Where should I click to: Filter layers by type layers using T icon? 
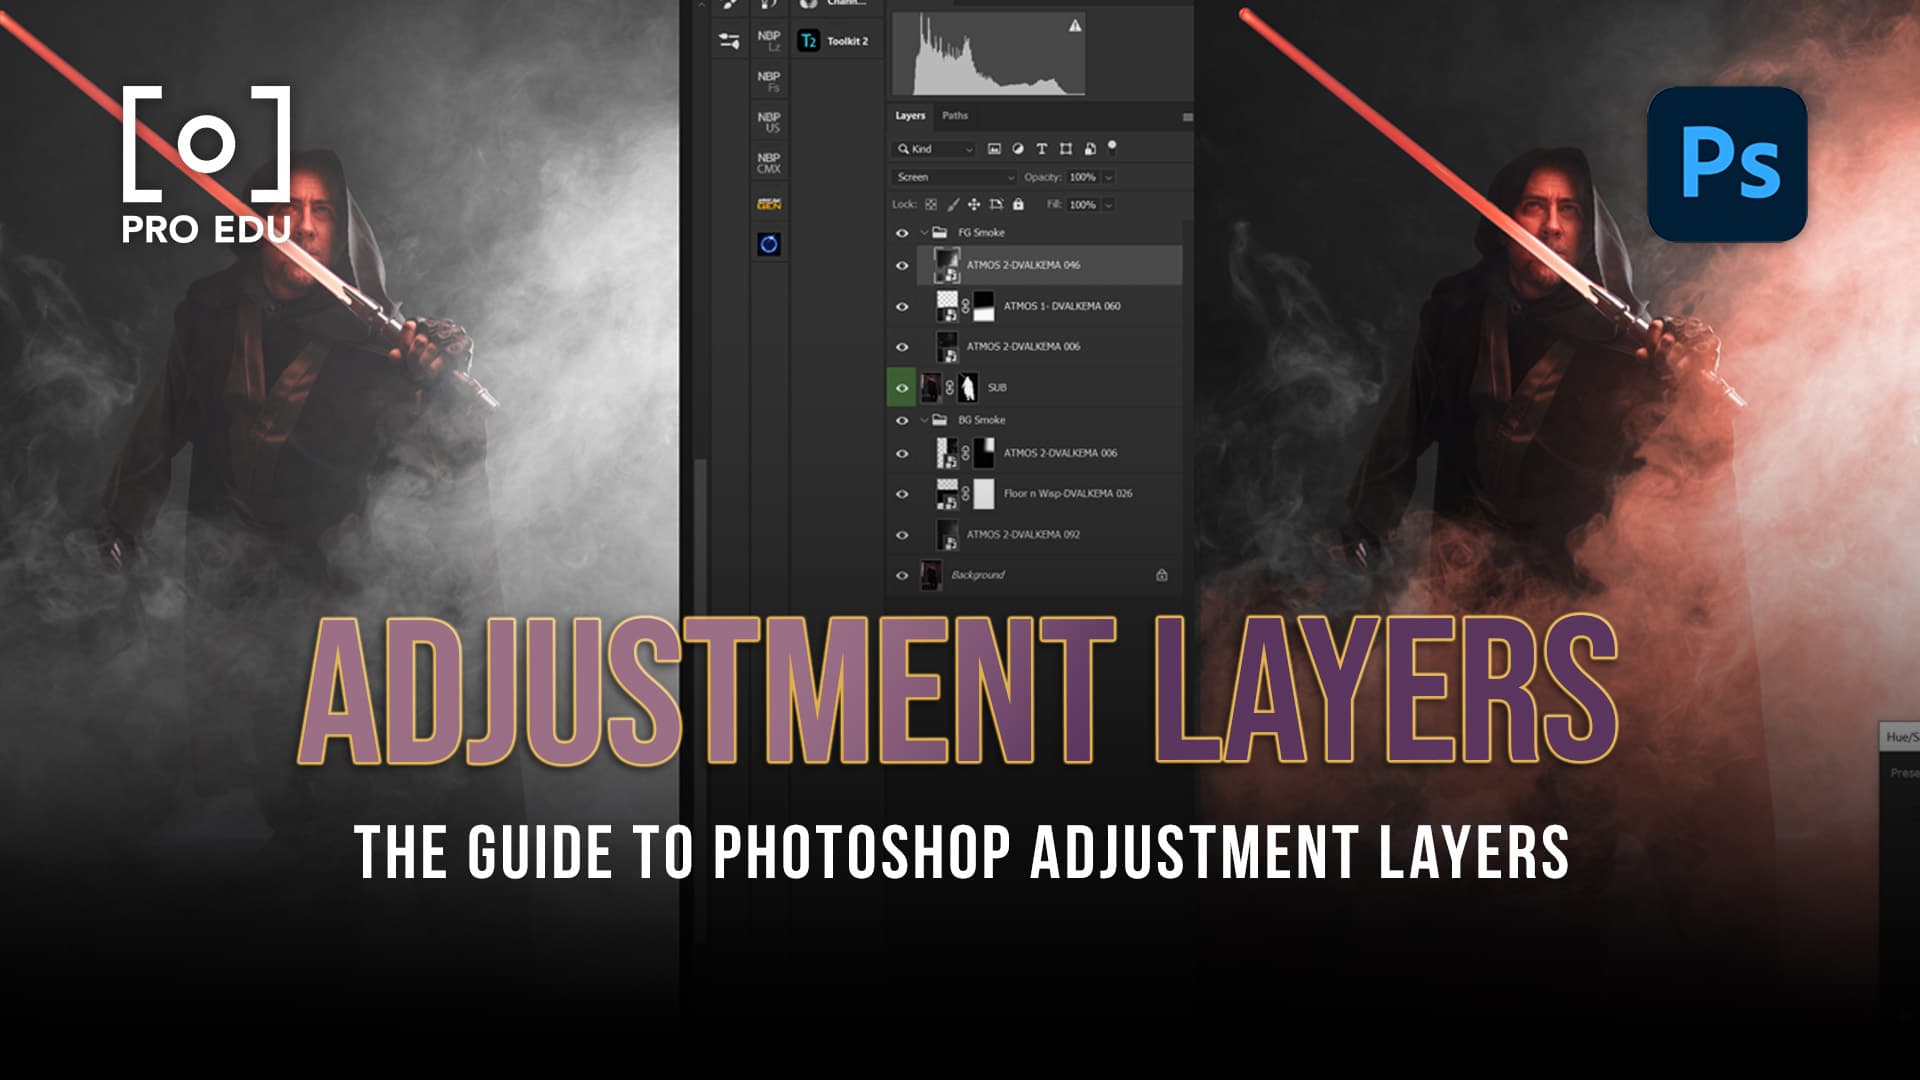[1042, 149]
